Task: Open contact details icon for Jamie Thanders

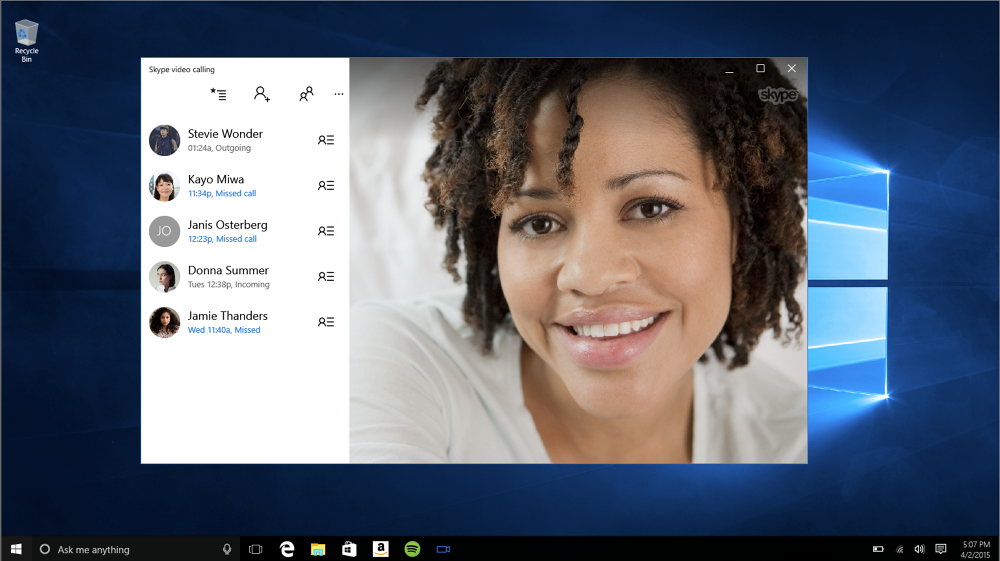Action: click(x=326, y=322)
